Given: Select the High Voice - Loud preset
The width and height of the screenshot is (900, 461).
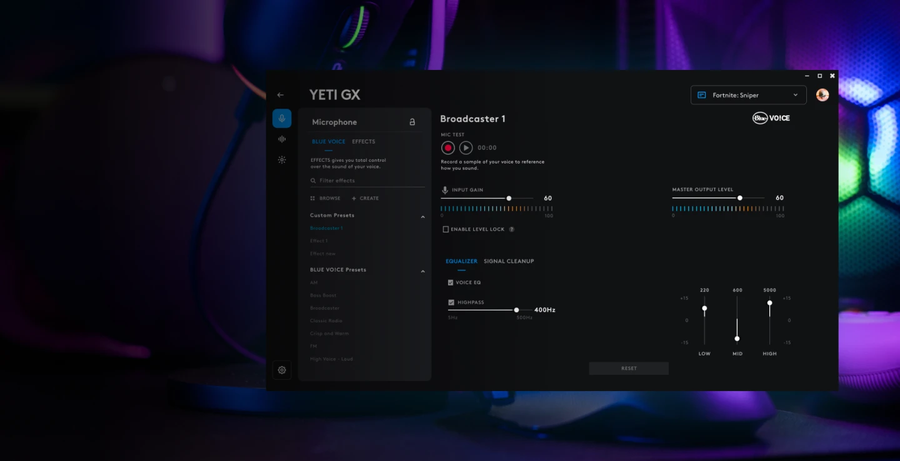Looking at the screenshot, I should 332,359.
